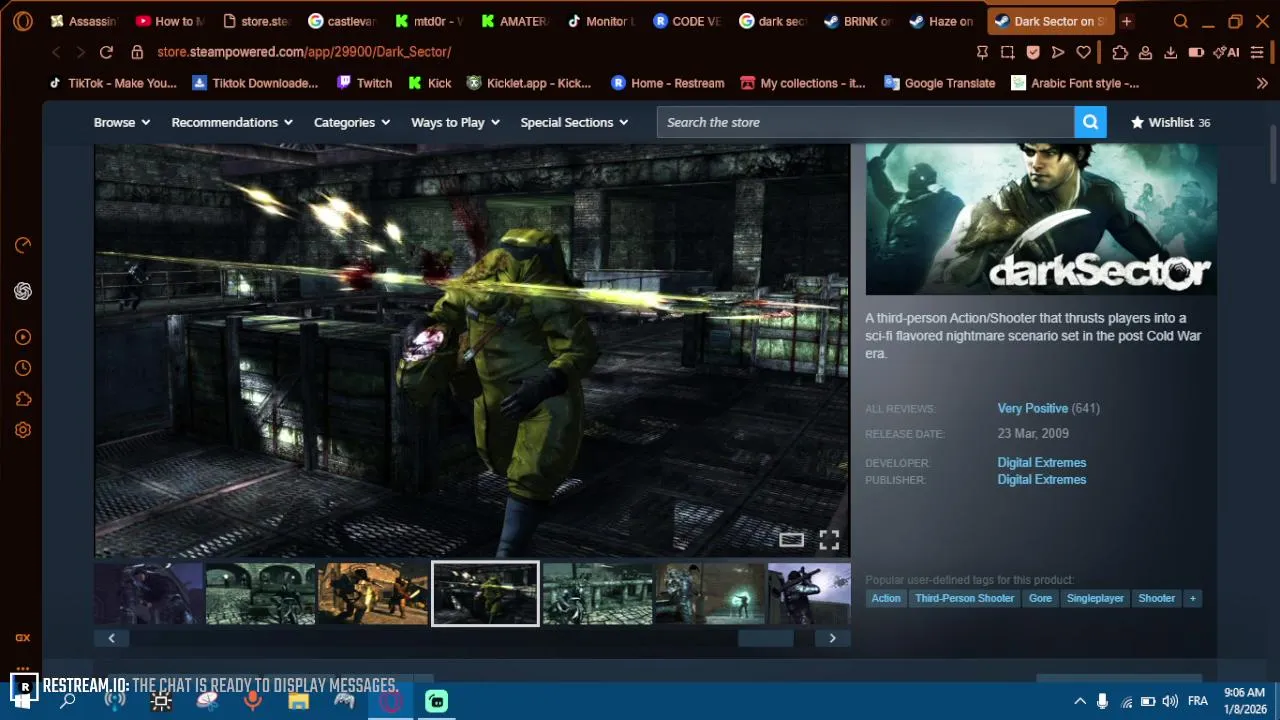
Task: Open a new tab with plus button
Action: click(1127, 21)
